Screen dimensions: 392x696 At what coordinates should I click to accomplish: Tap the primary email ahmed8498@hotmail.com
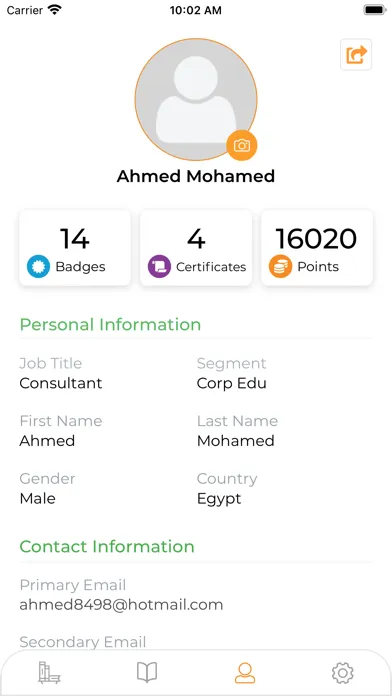[121, 605]
